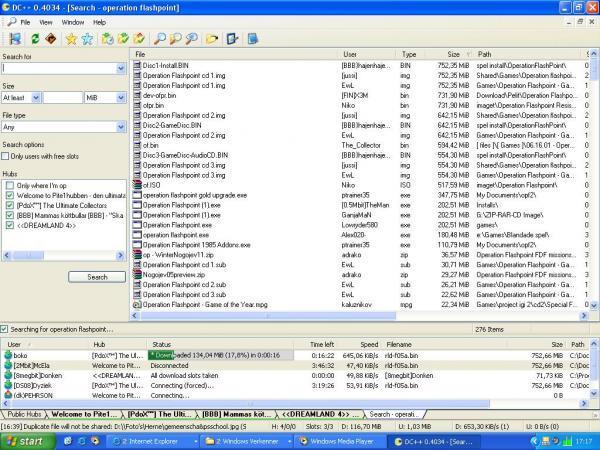Screen dimensions: 600x450
Task: Click the user icon next to [DS08]Dyziek
Action: (x=8, y=385)
